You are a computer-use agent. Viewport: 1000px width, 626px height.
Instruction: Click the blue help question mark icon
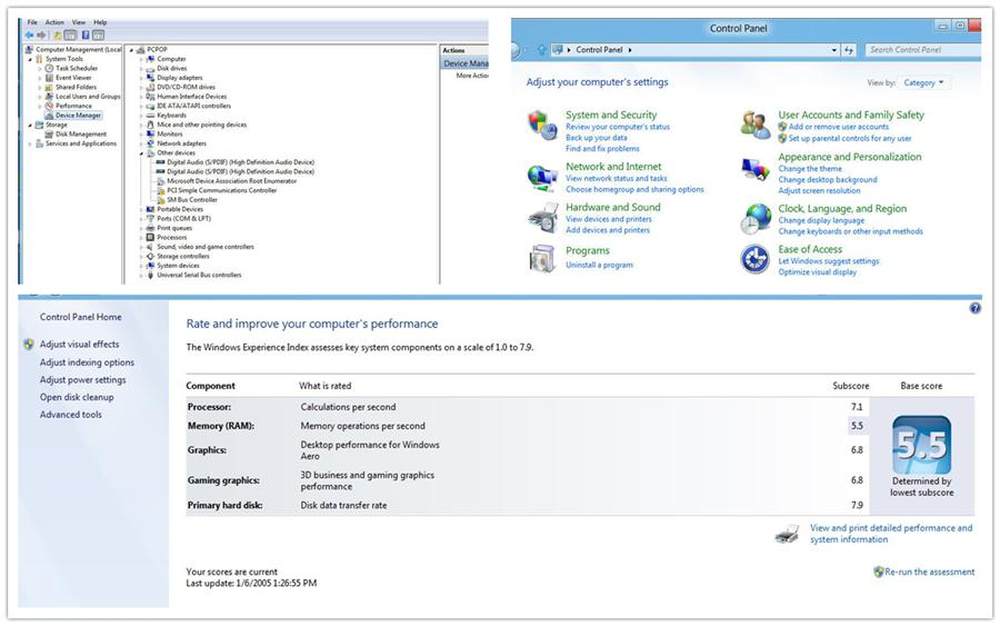[x=975, y=309]
